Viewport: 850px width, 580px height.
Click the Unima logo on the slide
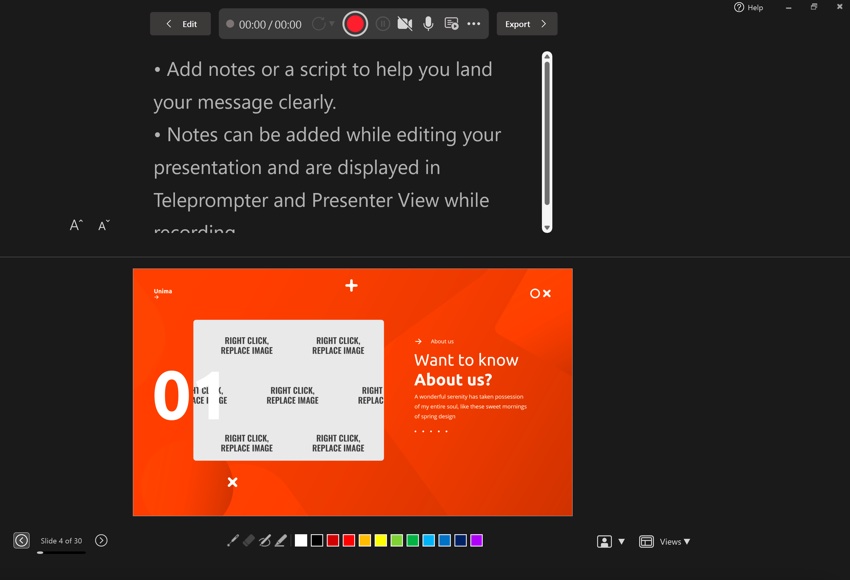163,292
